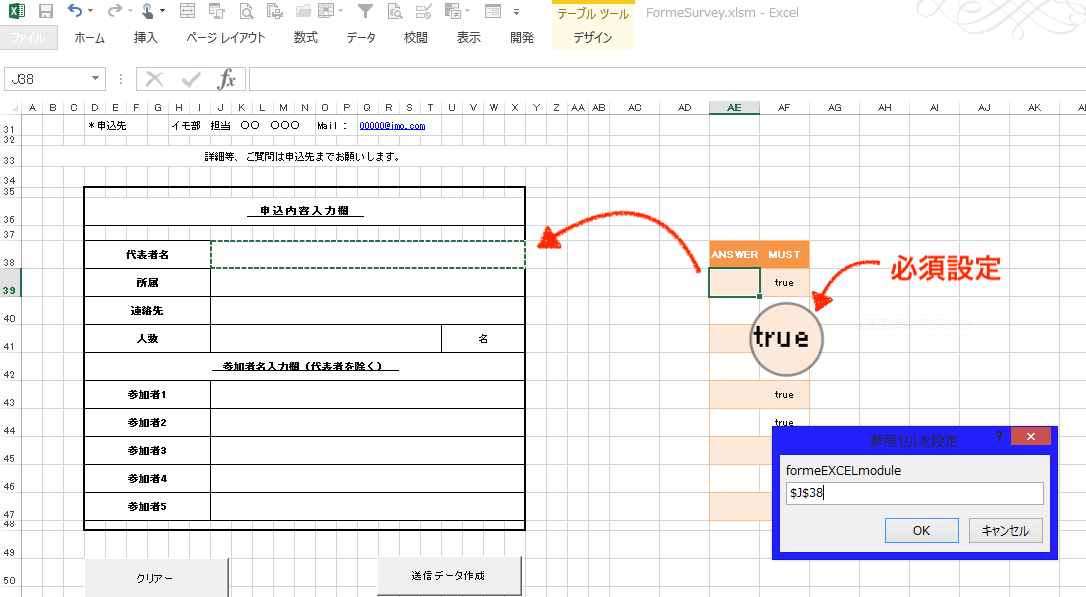This screenshot has height=597, width=1086.
Task: Click the formula bar Cancel X icon
Action: [x=155, y=79]
